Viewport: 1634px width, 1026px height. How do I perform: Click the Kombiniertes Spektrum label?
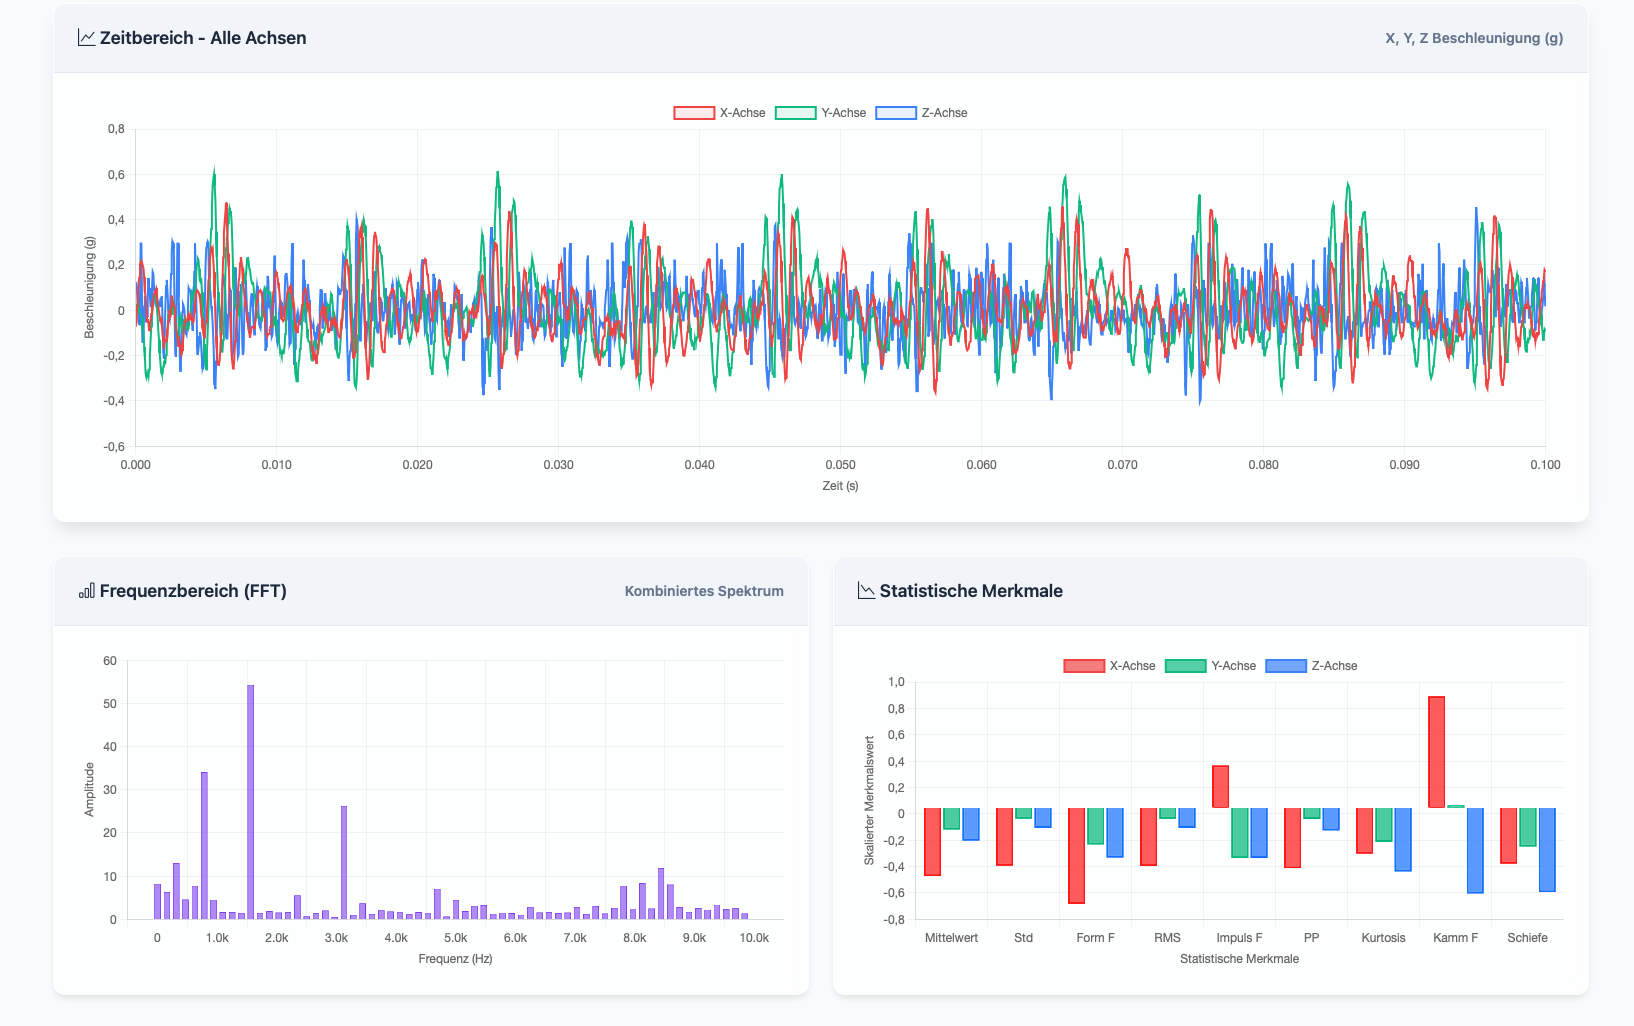click(x=704, y=591)
